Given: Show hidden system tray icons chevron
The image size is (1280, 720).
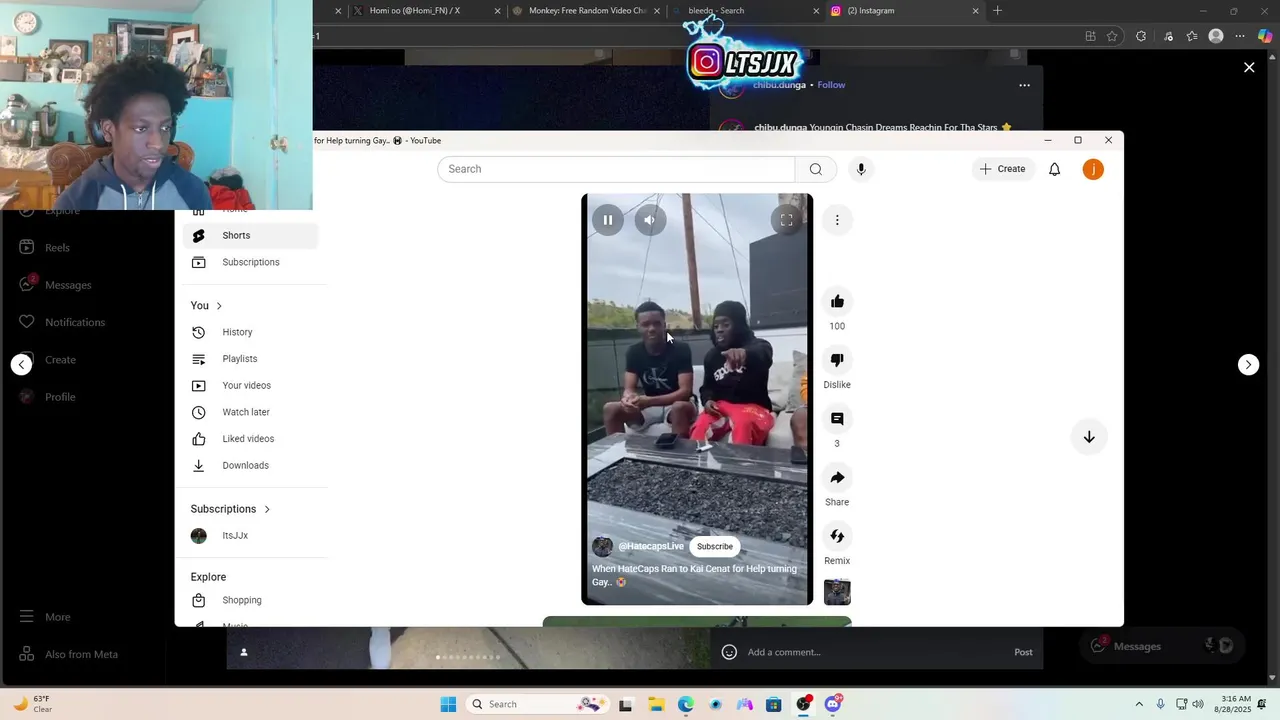Looking at the screenshot, I should tap(1138, 704).
